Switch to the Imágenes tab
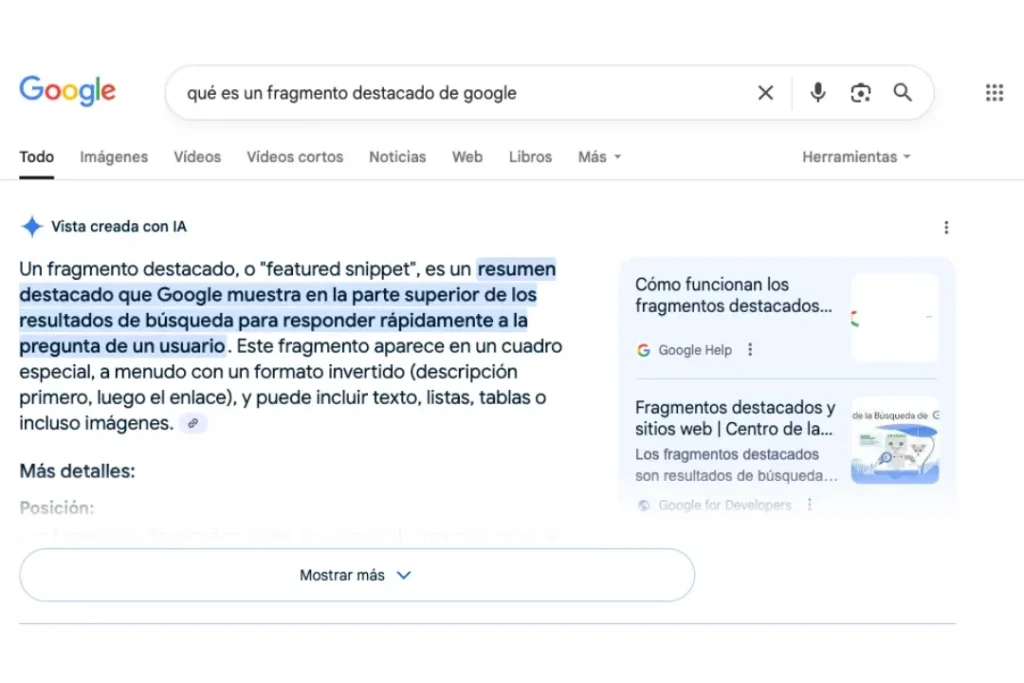Image resolution: width=1024 pixels, height=683 pixels. (x=114, y=157)
